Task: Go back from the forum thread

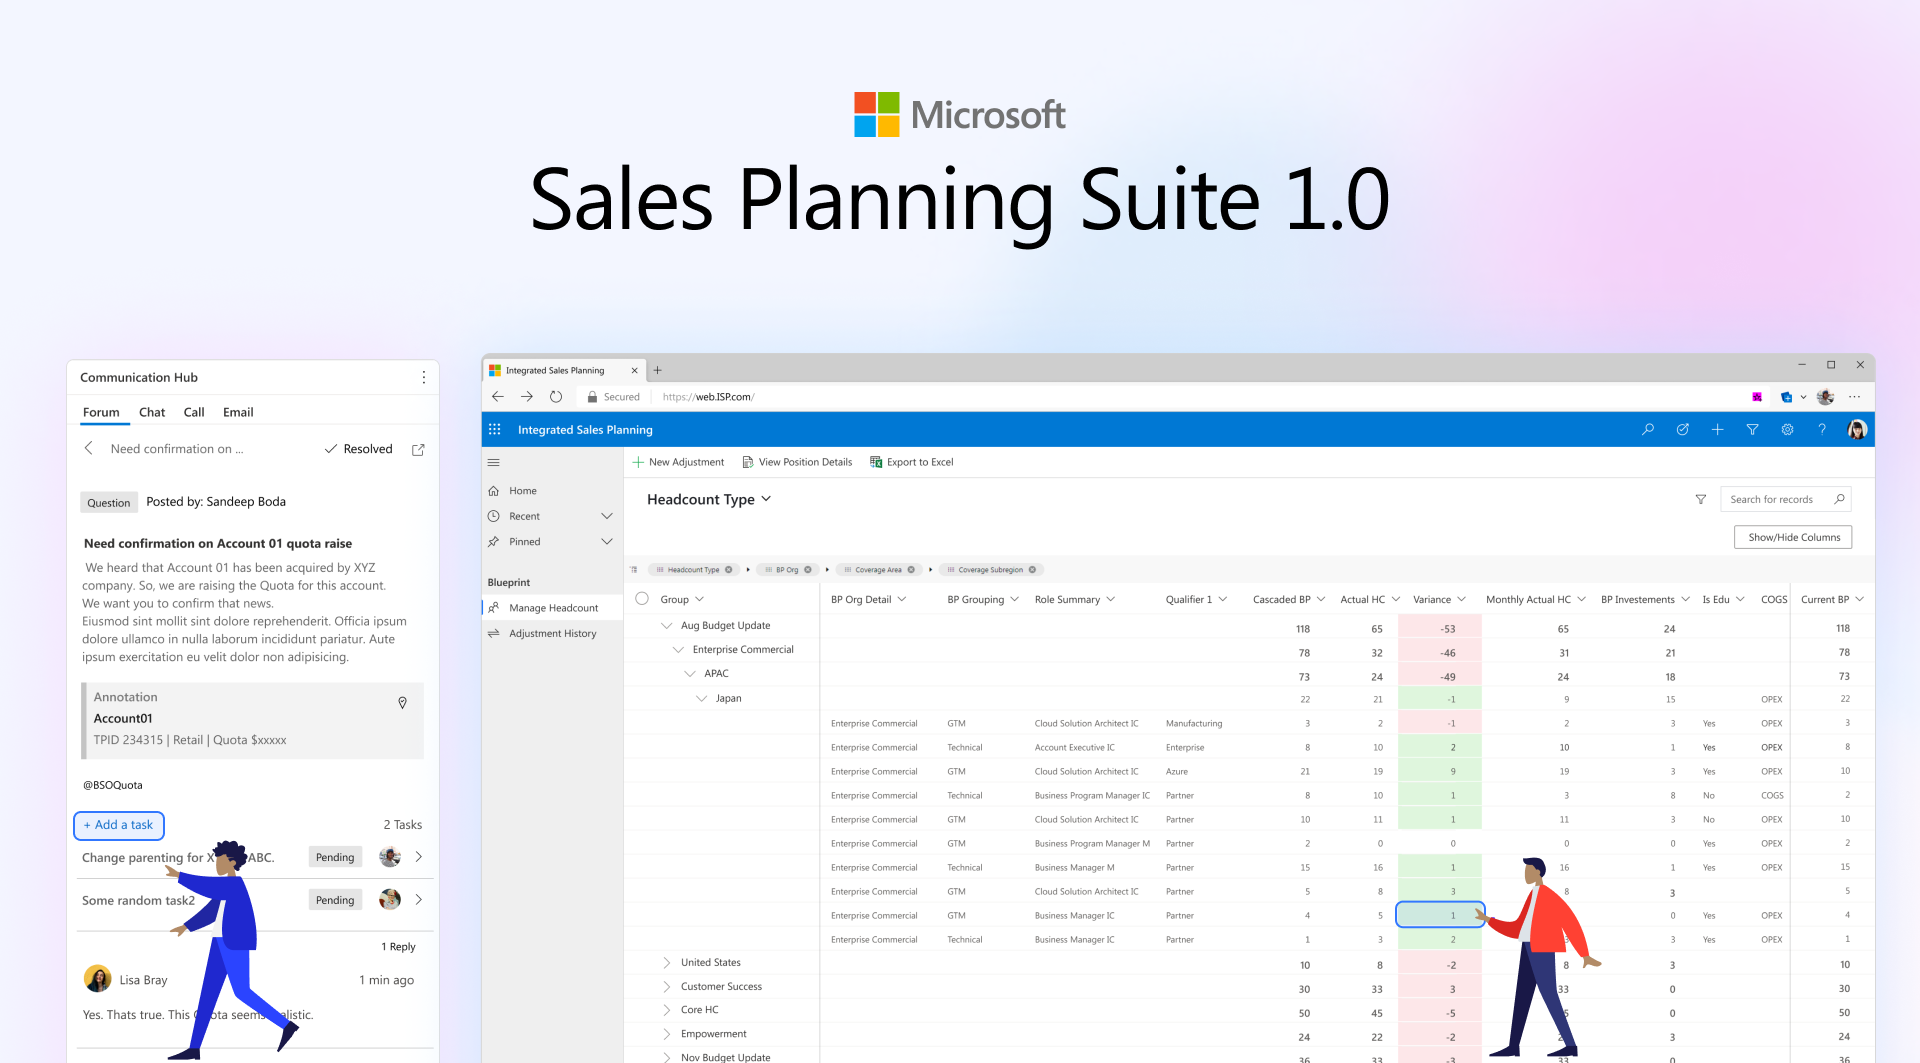Action: (89, 448)
